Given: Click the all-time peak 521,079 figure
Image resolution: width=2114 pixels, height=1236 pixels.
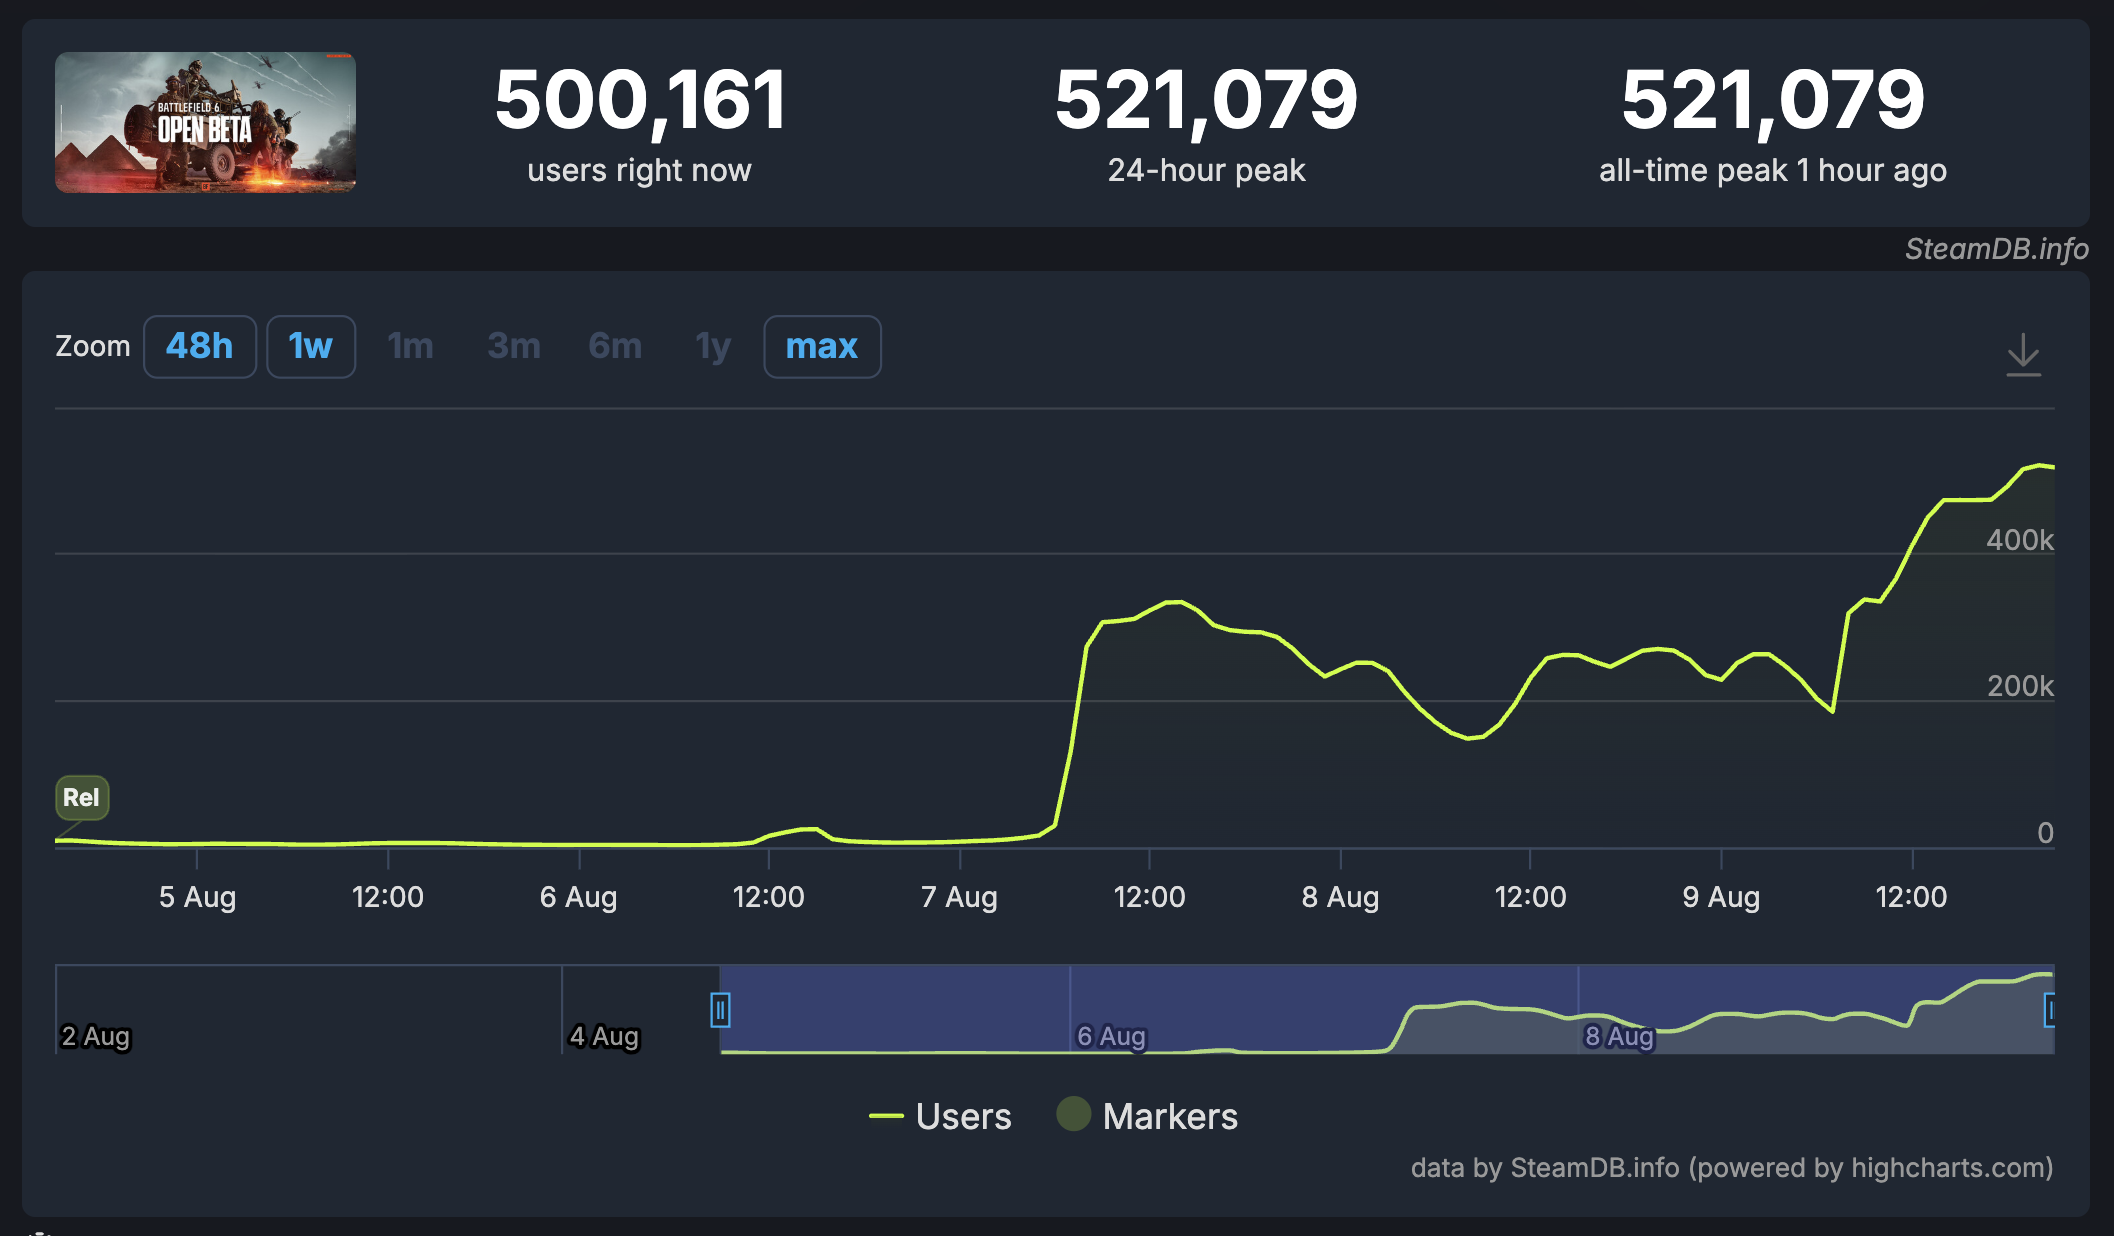Looking at the screenshot, I should [1772, 100].
